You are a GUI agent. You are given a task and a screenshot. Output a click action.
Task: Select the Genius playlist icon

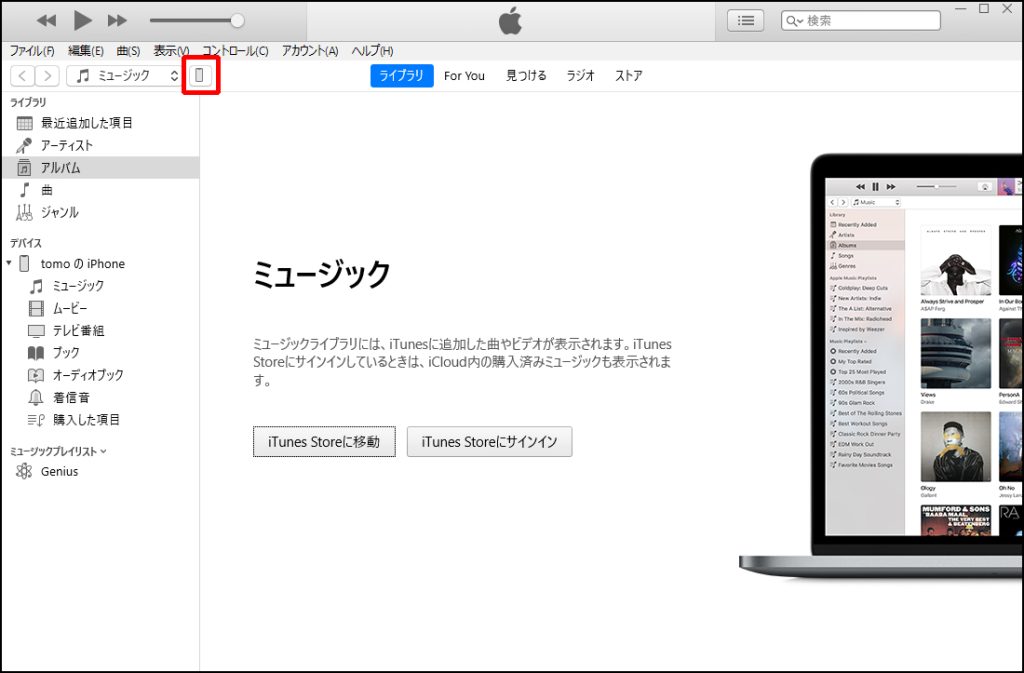(24, 471)
